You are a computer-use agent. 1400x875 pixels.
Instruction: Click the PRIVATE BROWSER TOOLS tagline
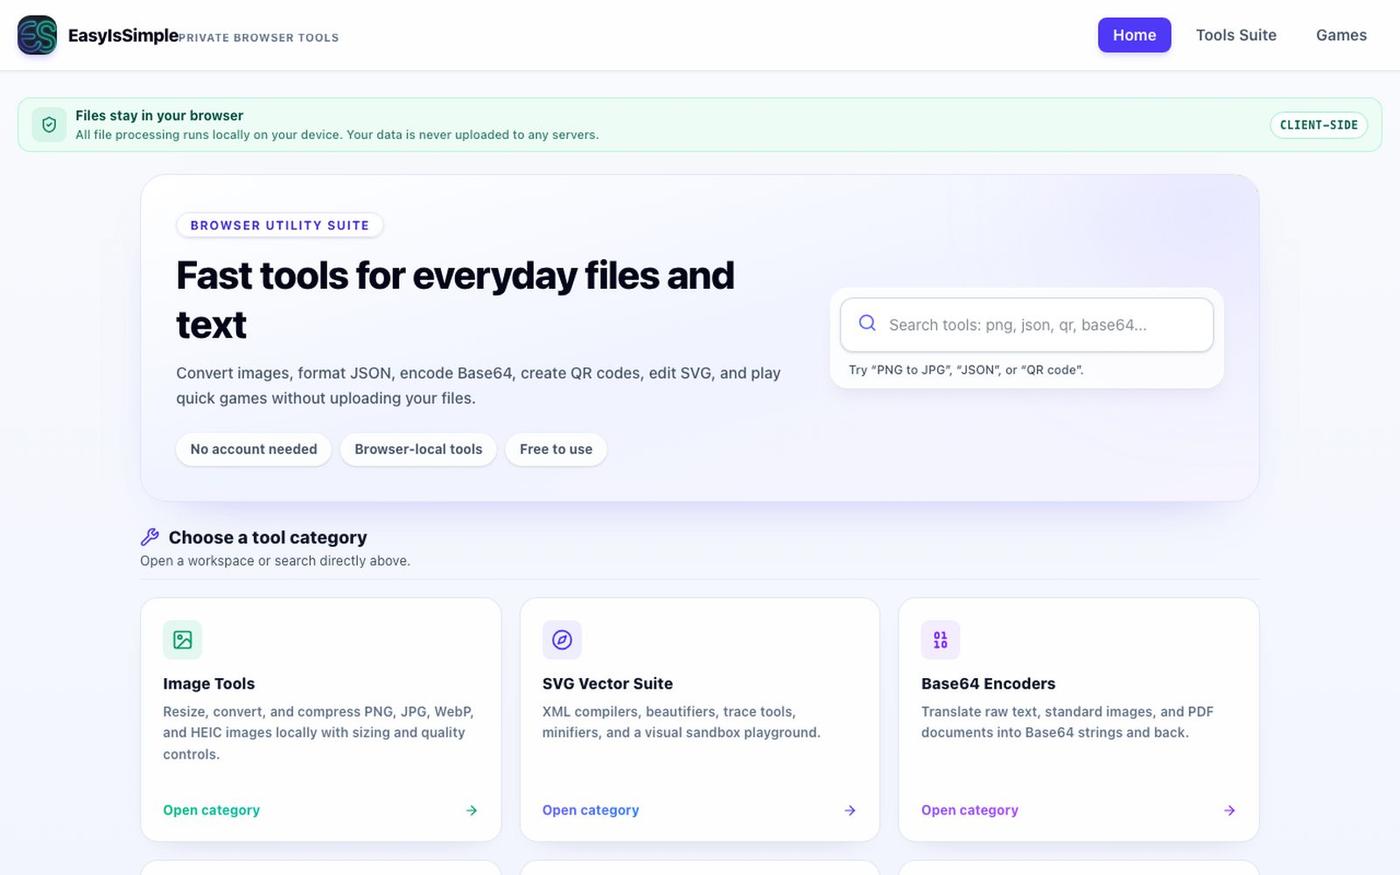pos(259,38)
